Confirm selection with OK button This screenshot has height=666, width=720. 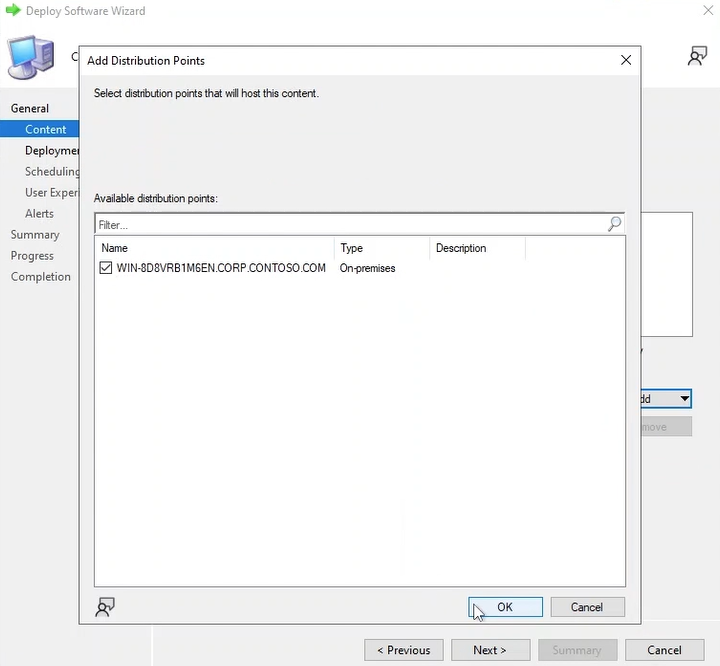pyautogui.click(x=505, y=607)
